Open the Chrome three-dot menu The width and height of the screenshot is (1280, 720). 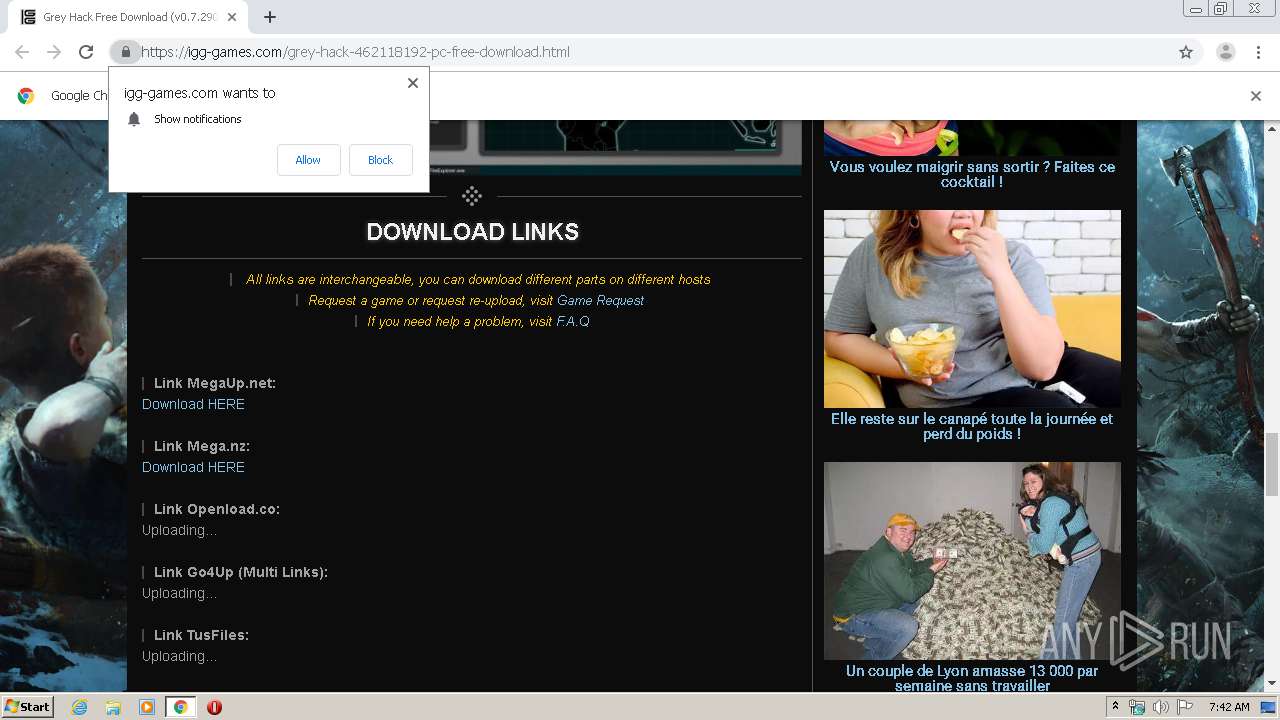coord(1258,52)
